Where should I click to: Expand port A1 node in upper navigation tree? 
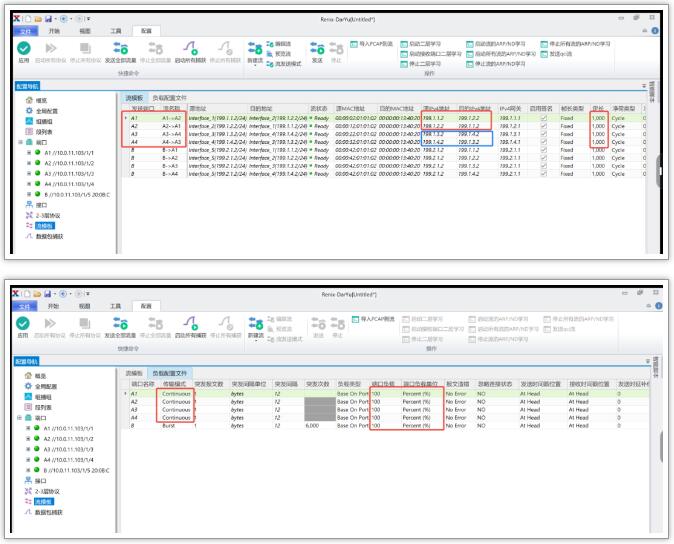point(31,151)
